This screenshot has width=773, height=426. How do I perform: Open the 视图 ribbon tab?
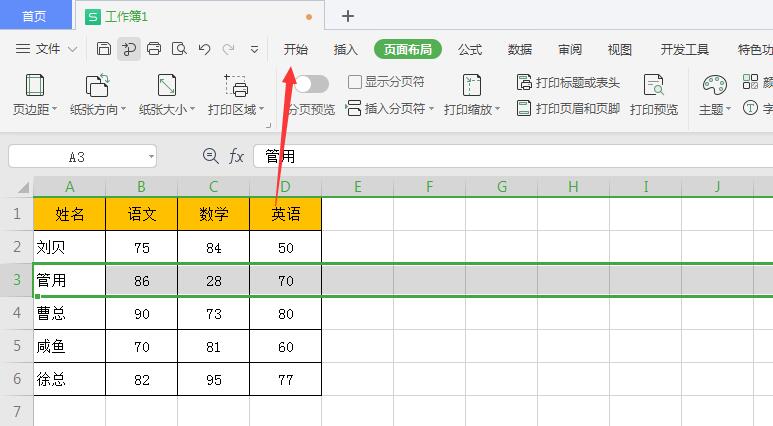[620, 49]
